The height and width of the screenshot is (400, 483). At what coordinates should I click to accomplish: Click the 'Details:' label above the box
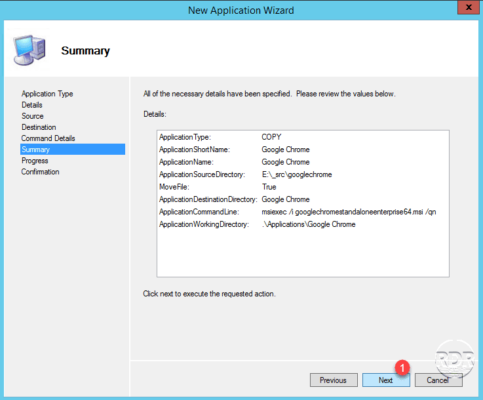coord(155,114)
